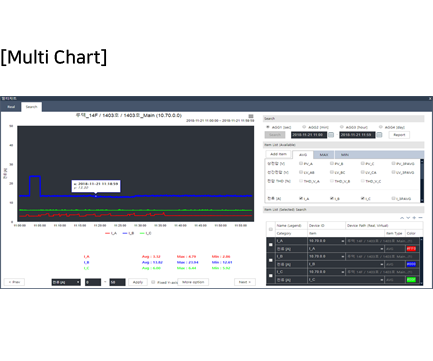Click the Apply button

pyautogui.click(x=138, y=282)
